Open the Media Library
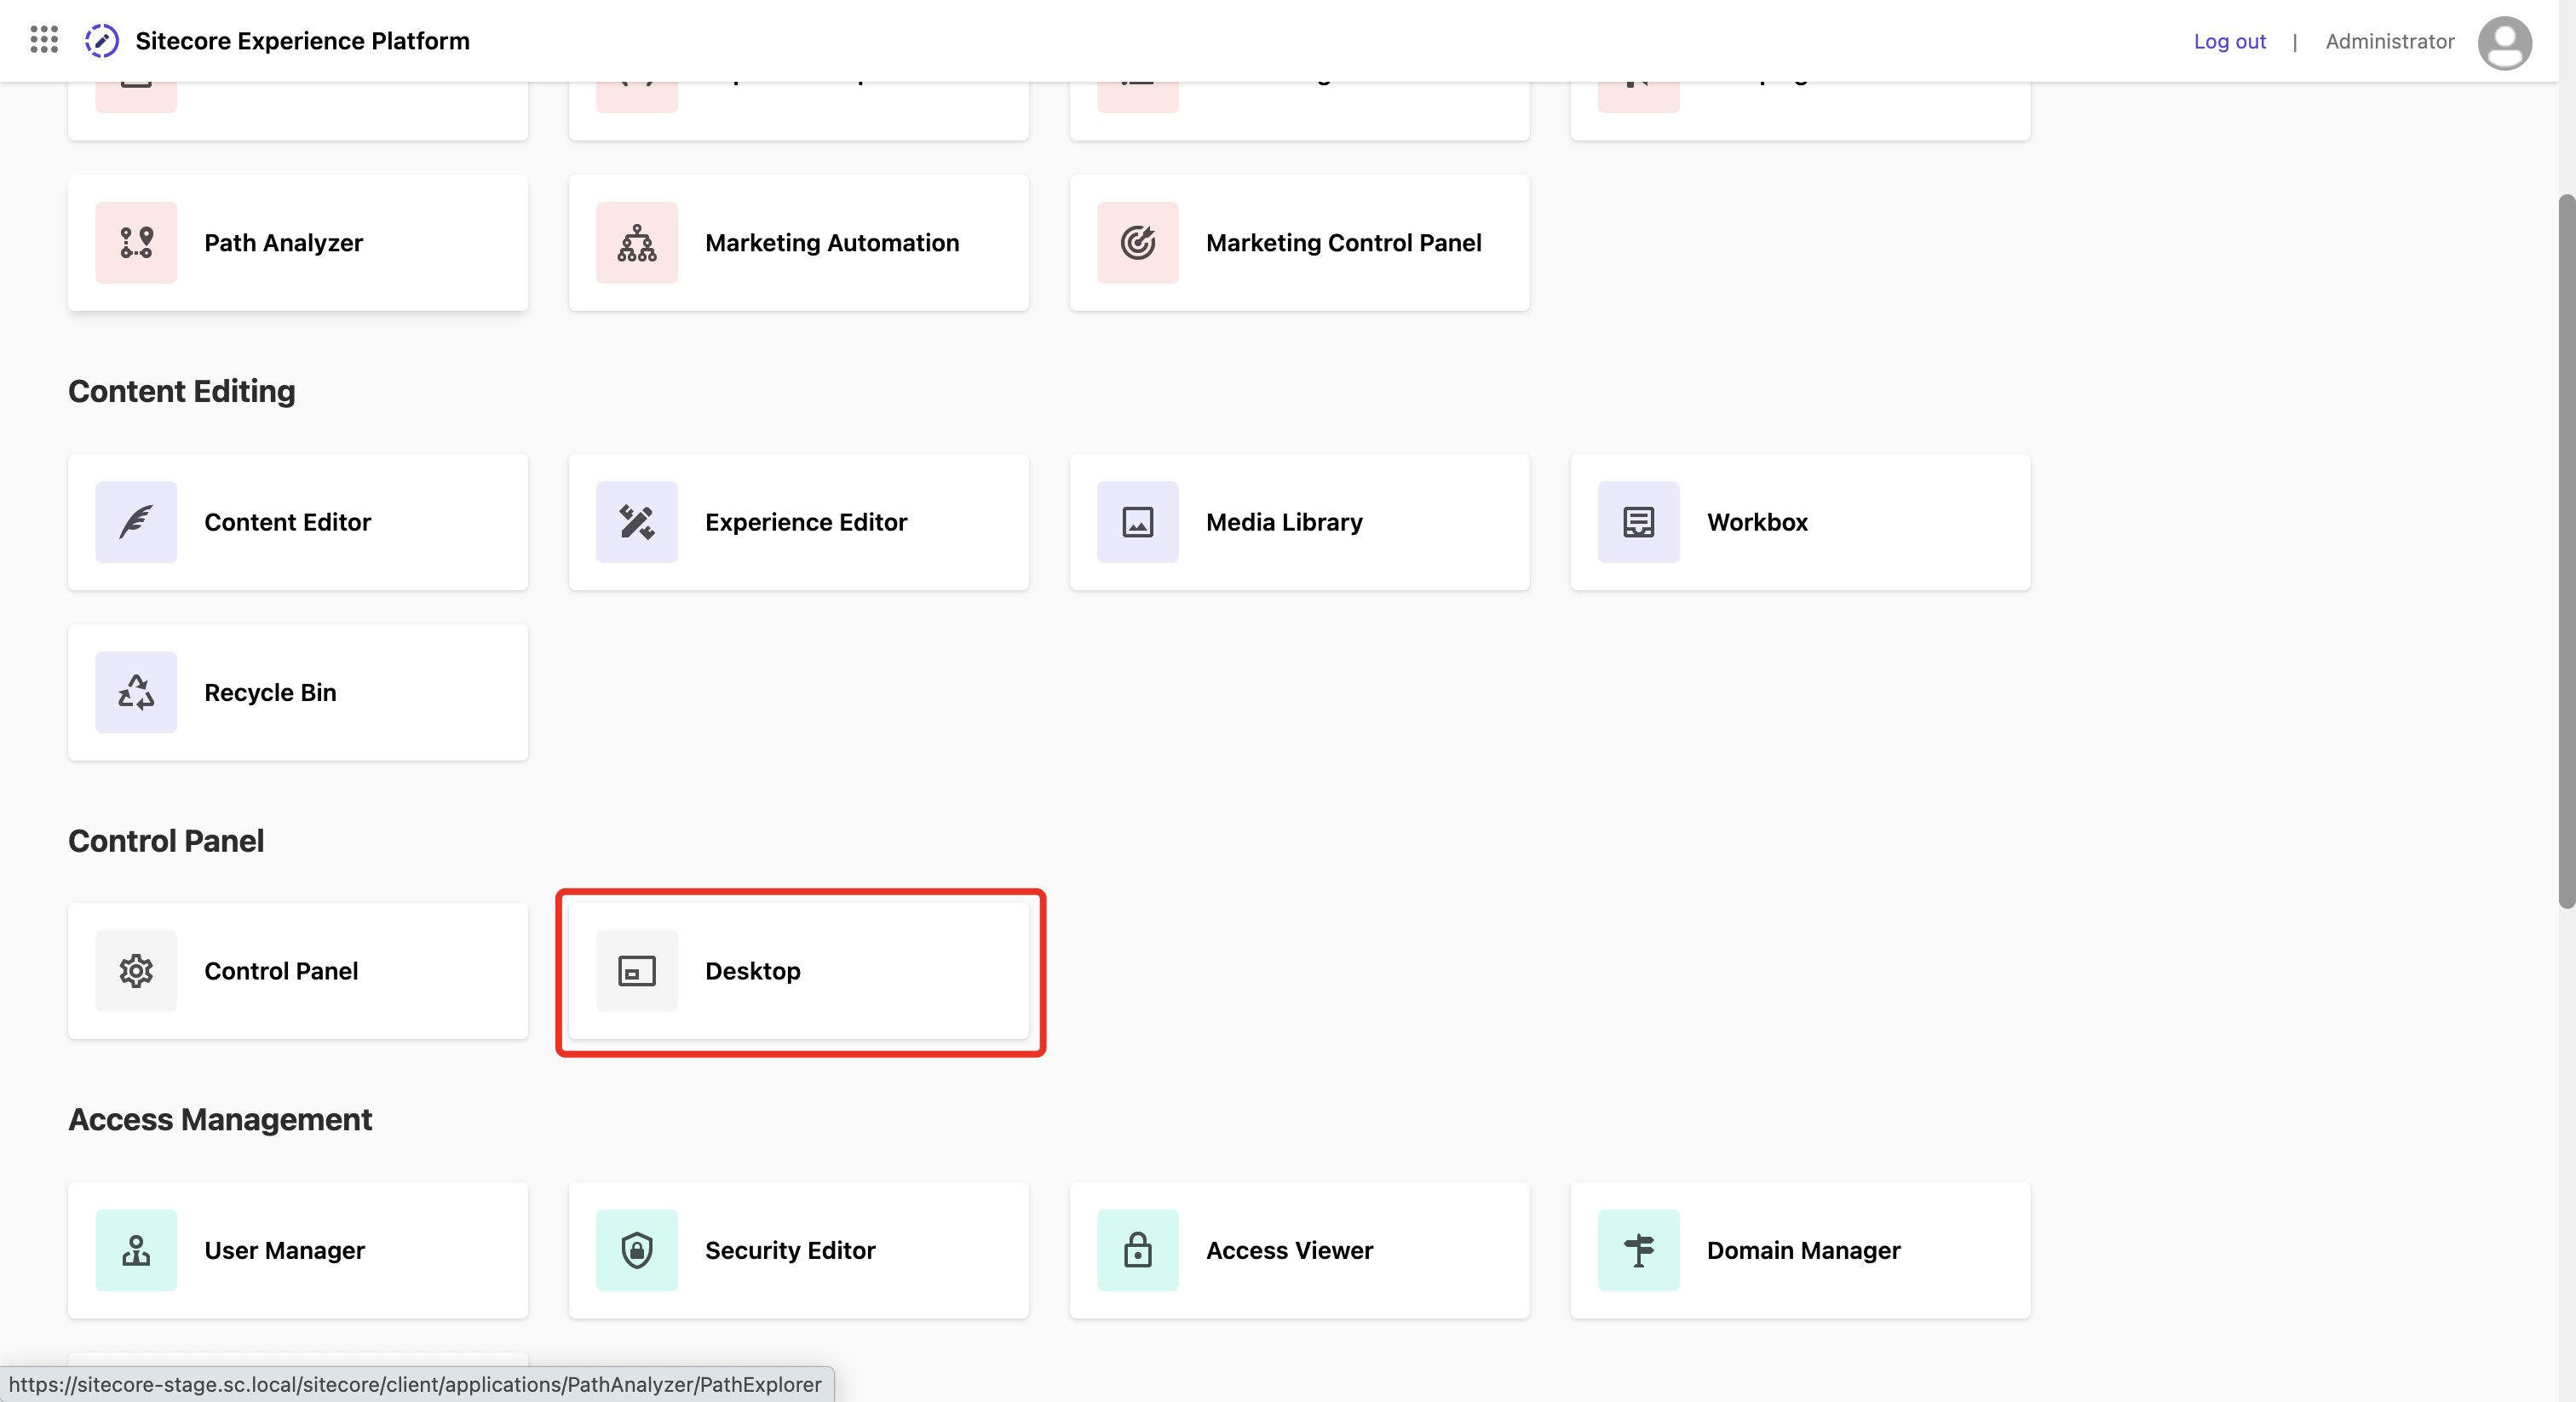The image size is (2576, 1402). [x=1300, y=522]
